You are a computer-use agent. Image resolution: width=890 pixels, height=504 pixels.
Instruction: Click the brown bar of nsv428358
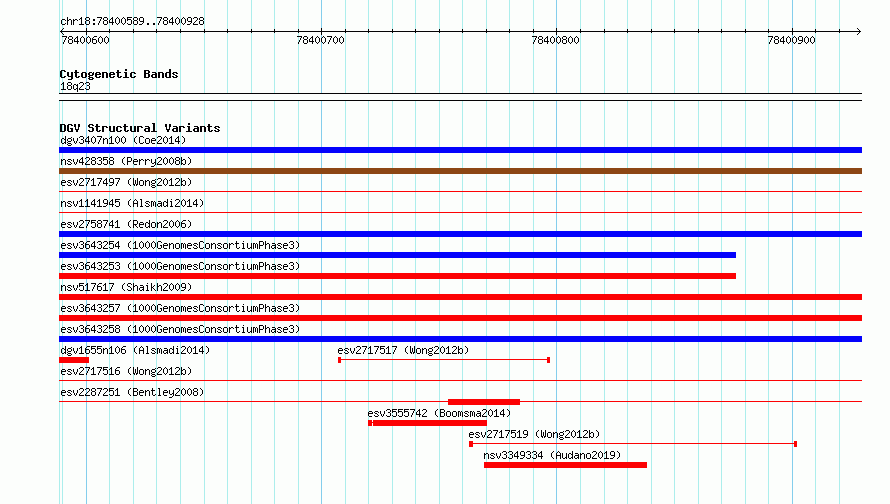tap(460, 171)
